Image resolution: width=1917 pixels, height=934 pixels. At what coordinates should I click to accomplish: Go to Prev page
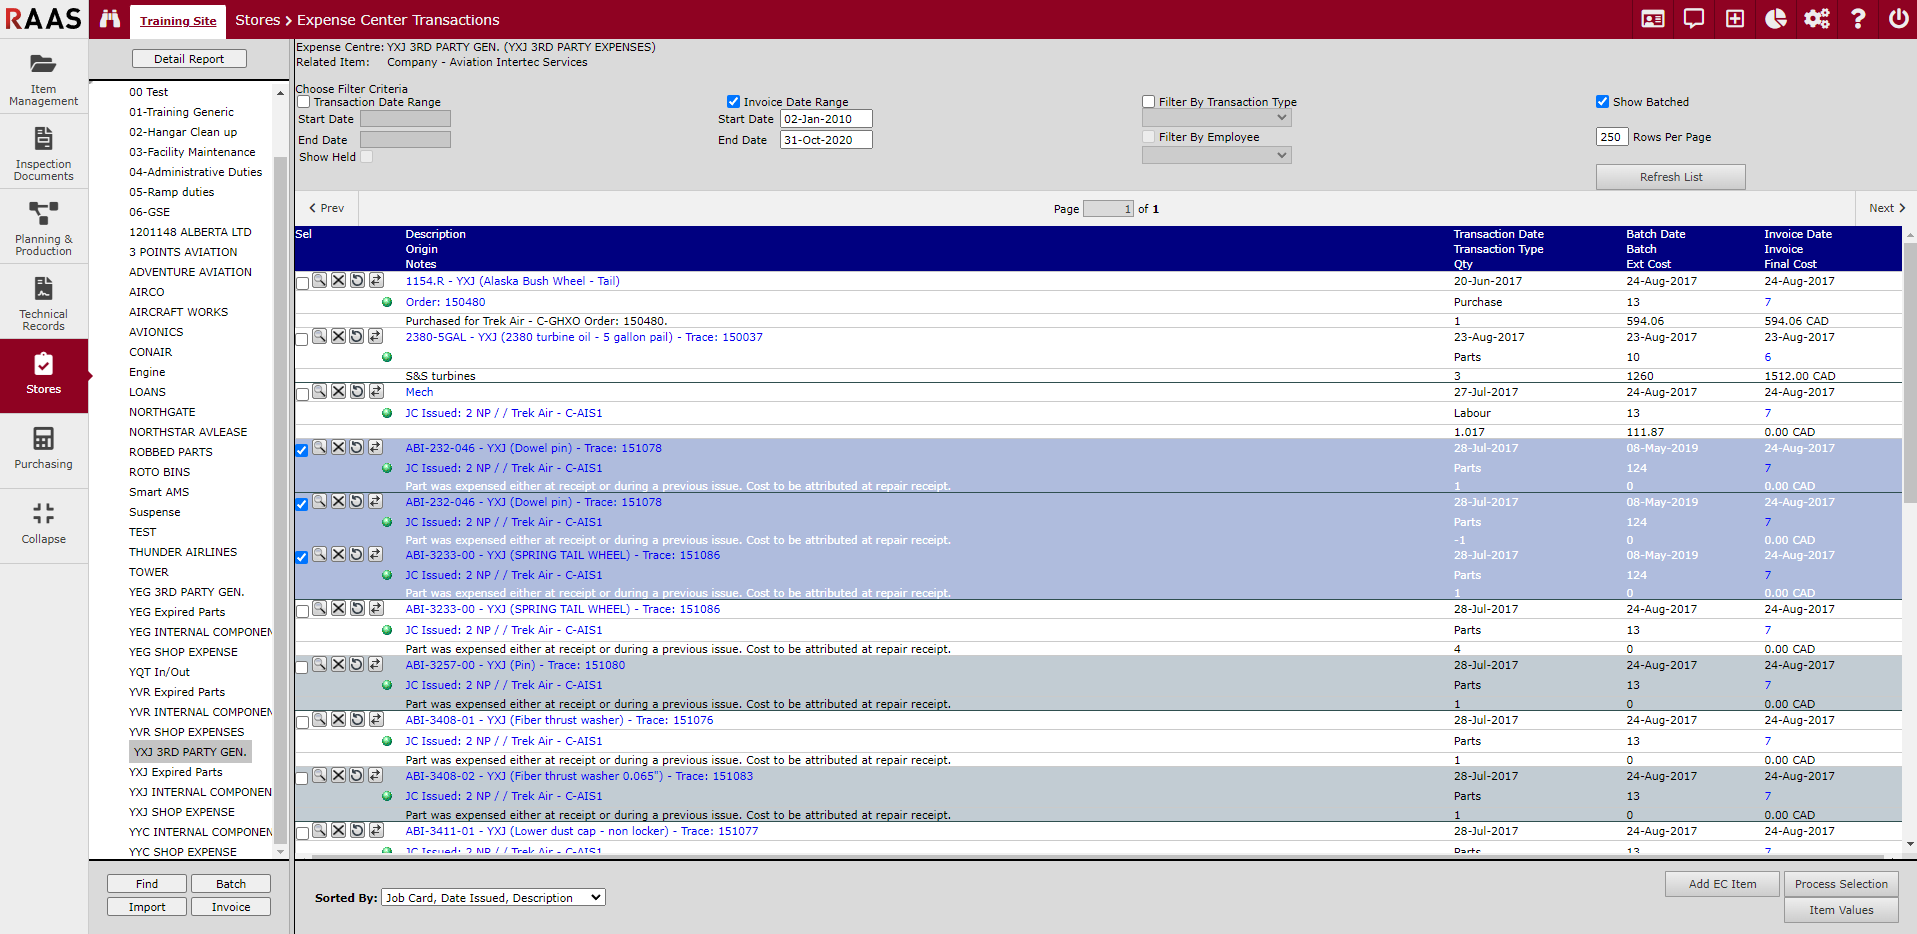click(x=327, y=208)
